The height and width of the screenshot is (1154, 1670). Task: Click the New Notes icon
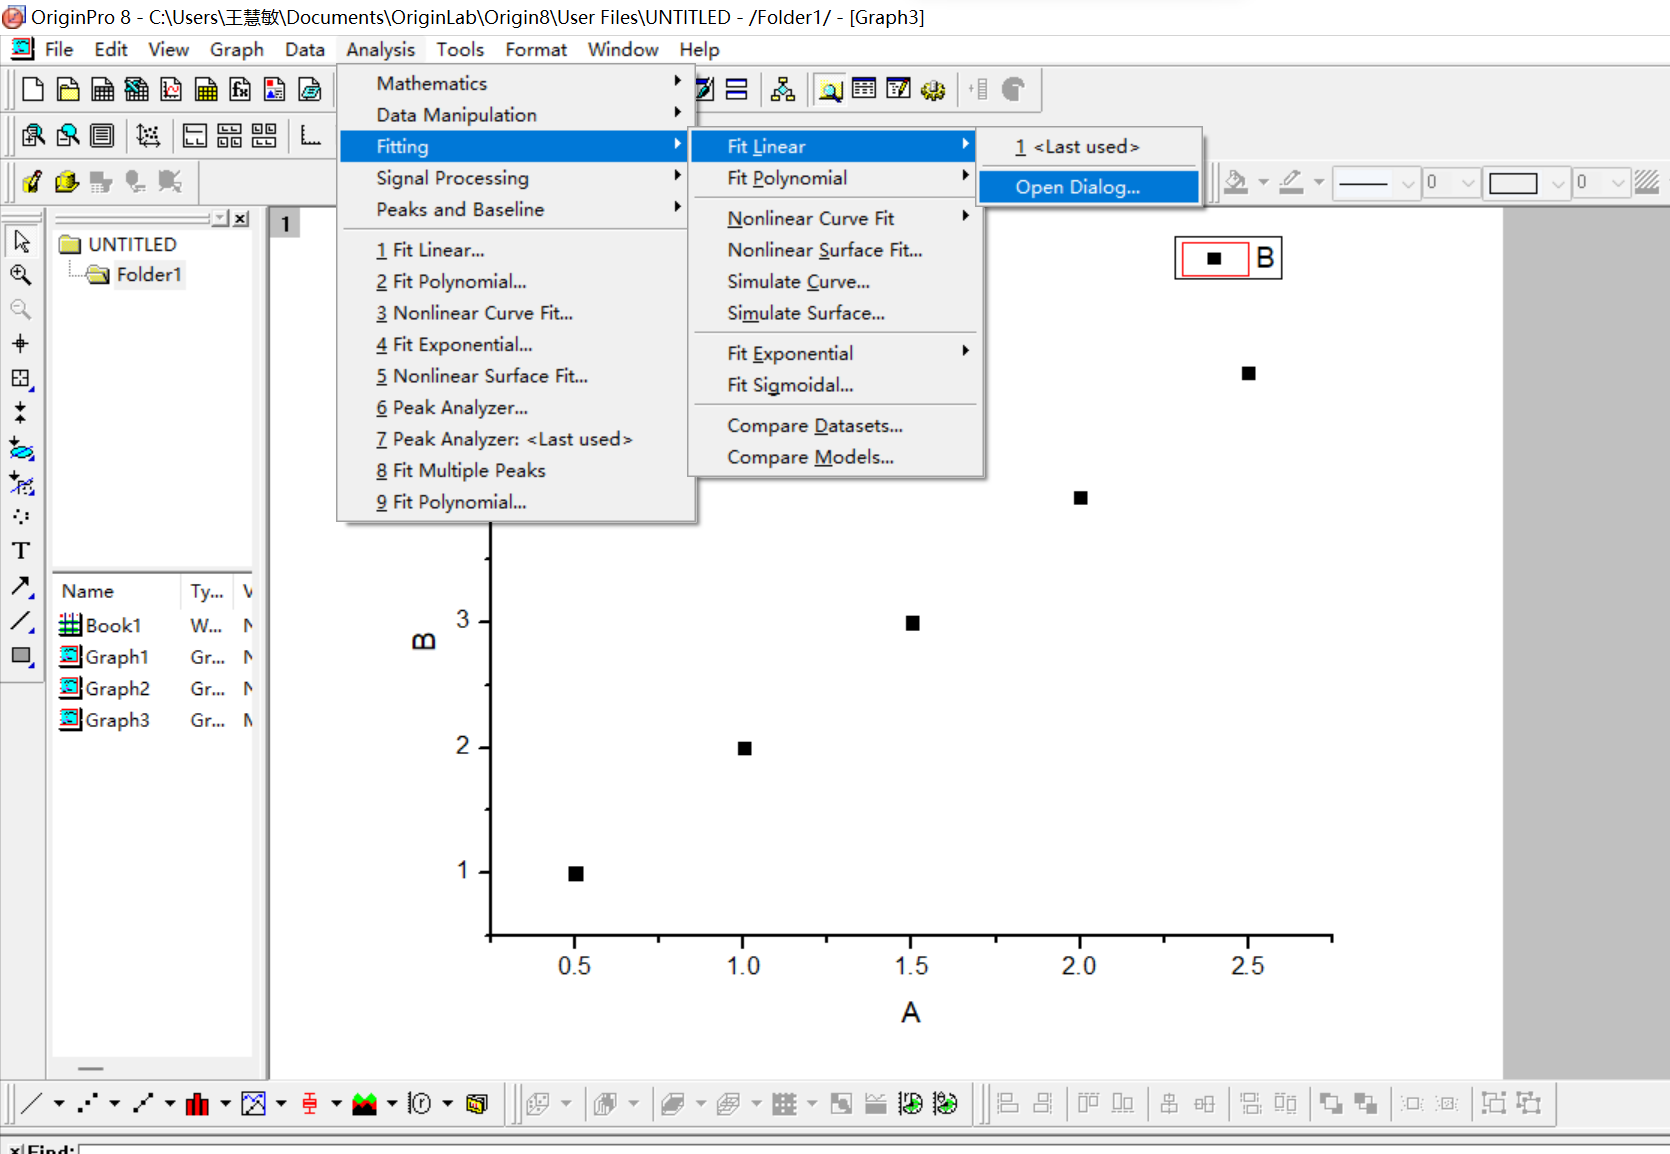click(x=310, y=90)
